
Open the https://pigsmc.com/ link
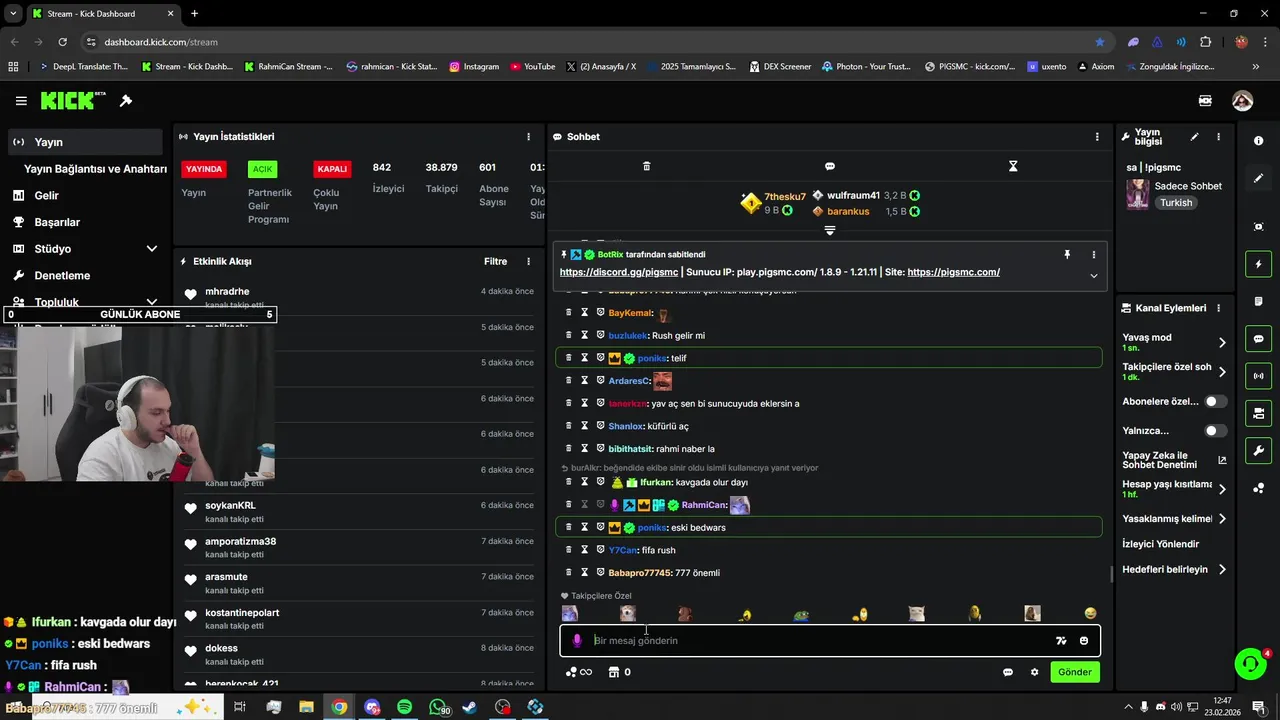click(953, 272)
